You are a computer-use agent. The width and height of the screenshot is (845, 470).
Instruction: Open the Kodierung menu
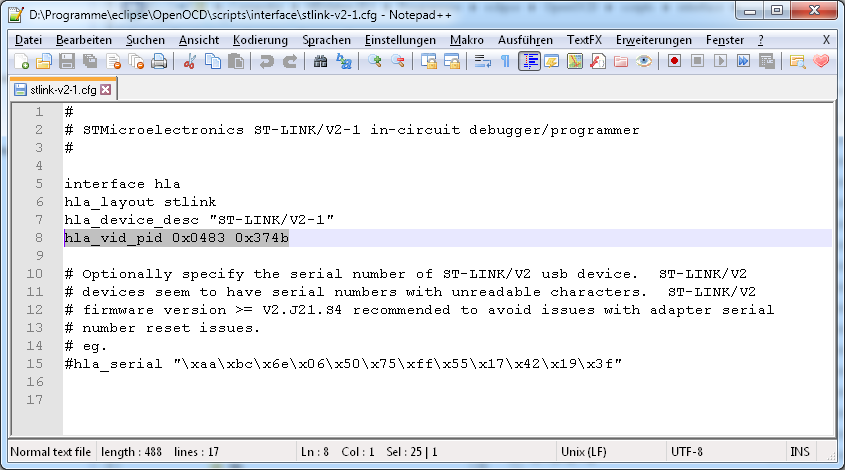[x=260, y=40]
